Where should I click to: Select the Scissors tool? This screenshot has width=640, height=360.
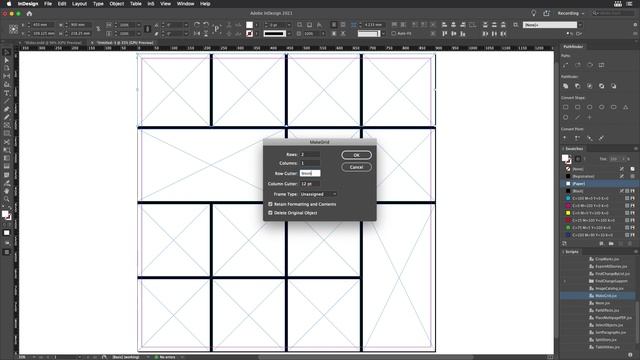7,142
